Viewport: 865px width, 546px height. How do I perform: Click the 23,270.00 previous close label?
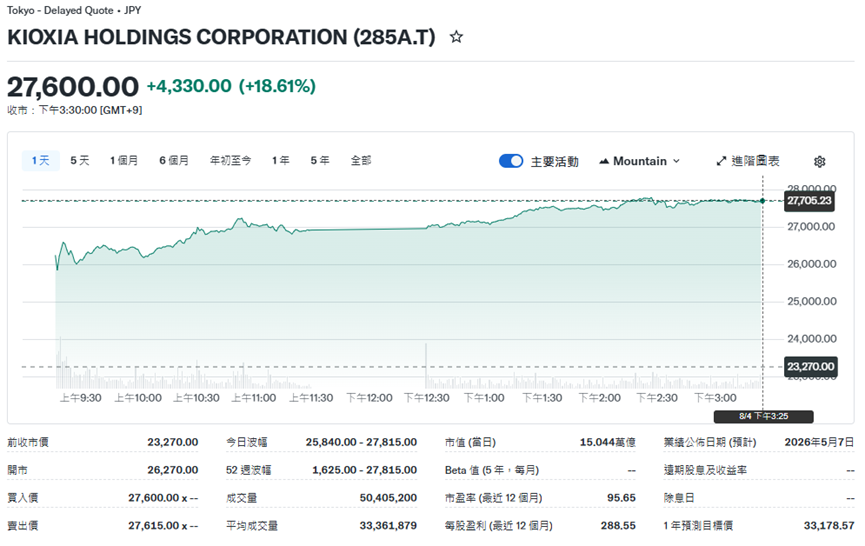(x=810, y=367)
